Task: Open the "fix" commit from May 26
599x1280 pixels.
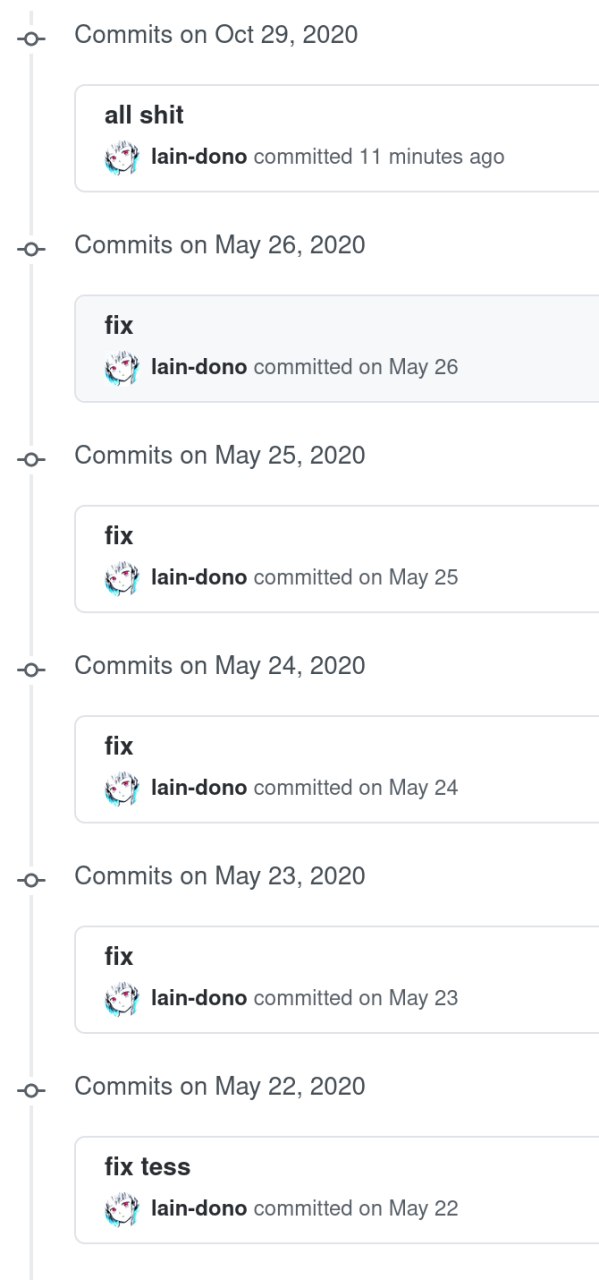Action: tap(118, 326)
